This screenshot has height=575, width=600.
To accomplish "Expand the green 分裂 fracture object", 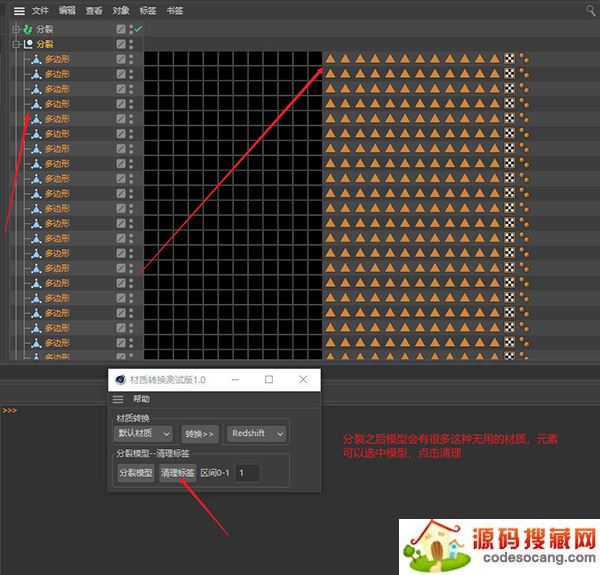I will click(16, 29).
